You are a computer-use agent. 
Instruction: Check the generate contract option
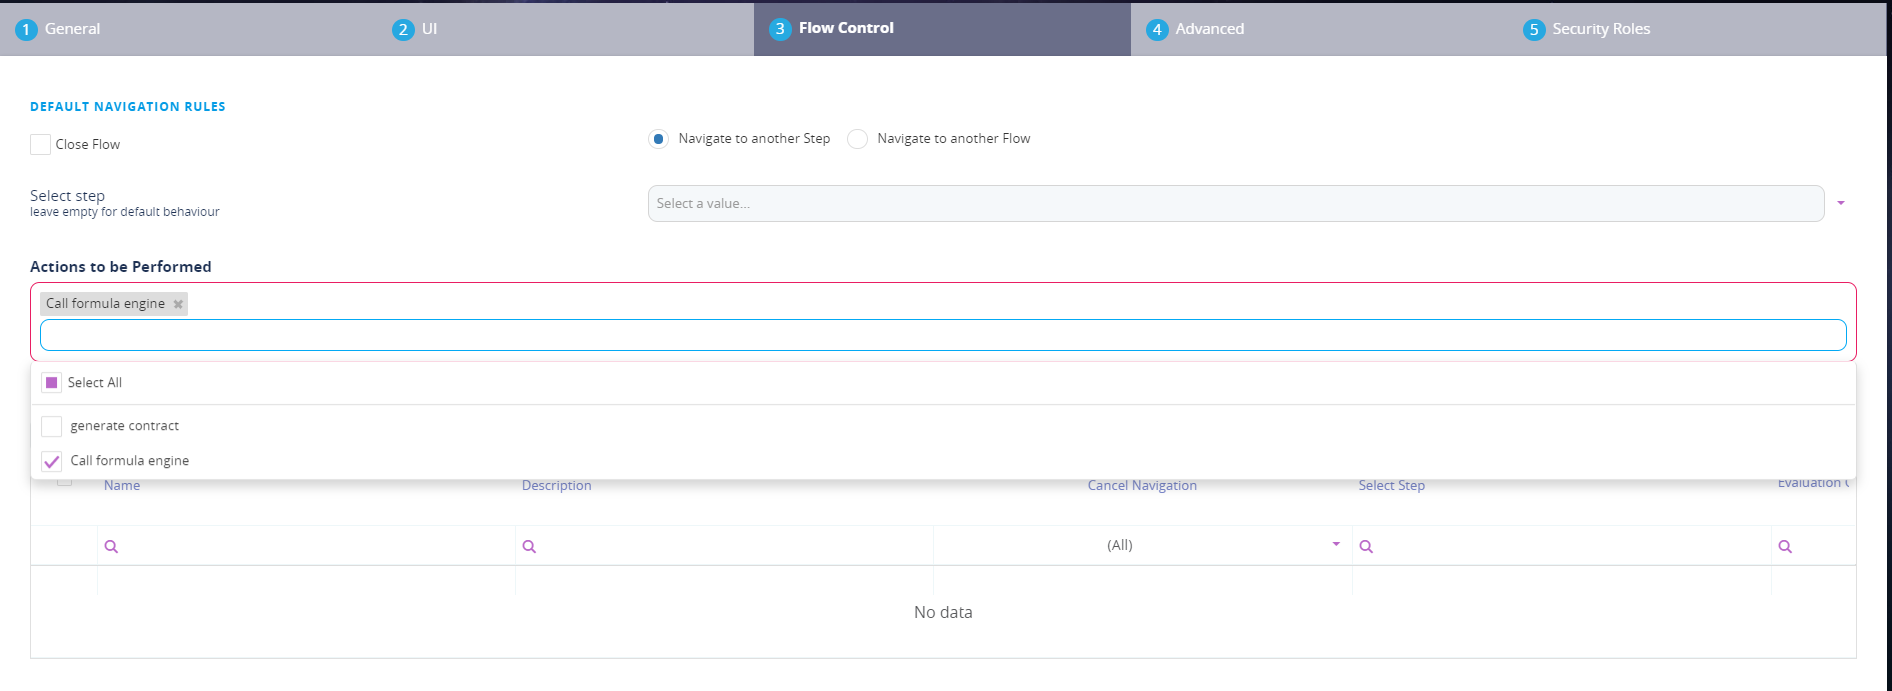[52, 427]
